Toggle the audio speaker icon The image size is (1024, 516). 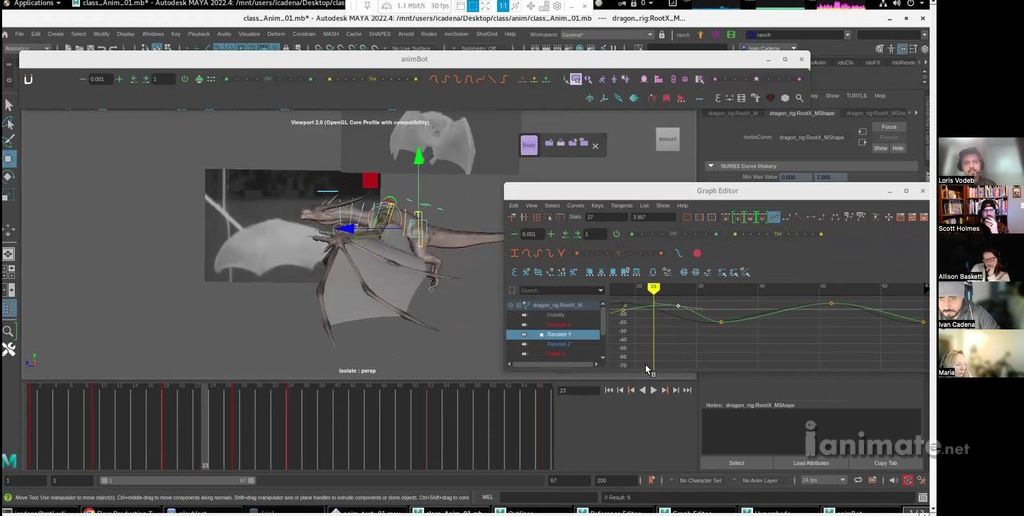click(894, 480)
